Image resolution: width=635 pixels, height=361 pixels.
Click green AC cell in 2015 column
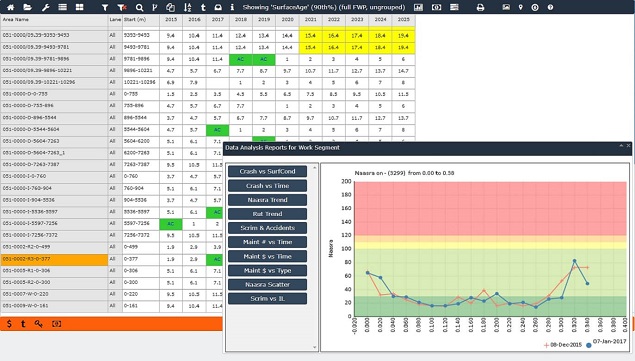tap(171, 224)
